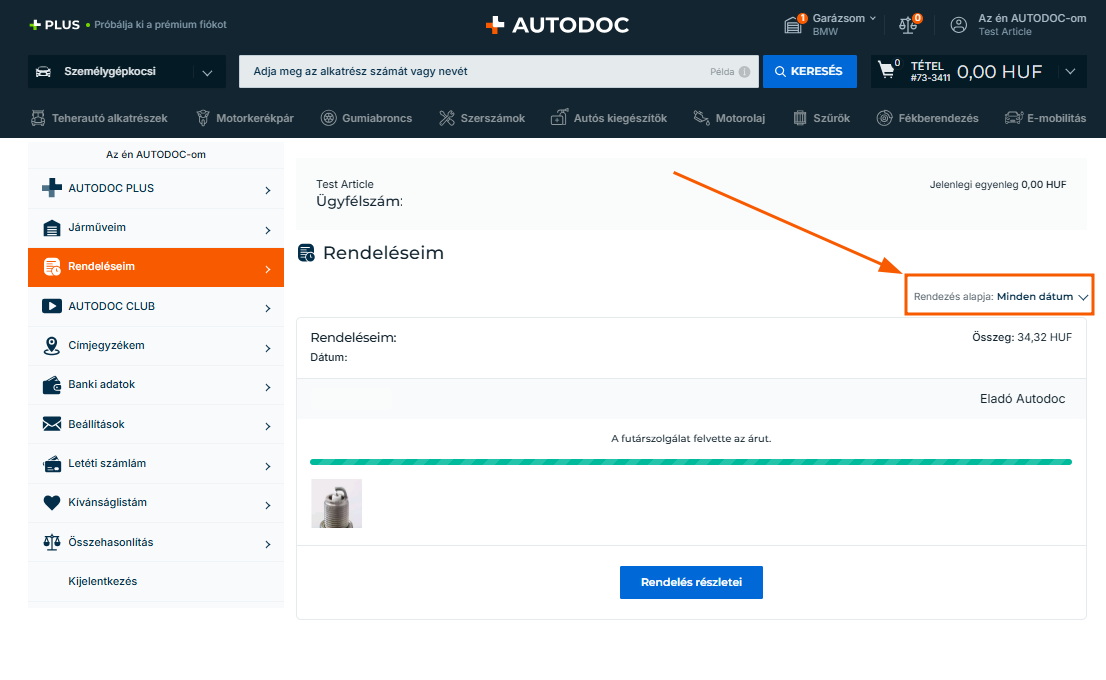The width and height of the screenshot is (1106, 680).
Task: Expand the Címjegyzékem row chevron
Action: 268,348
